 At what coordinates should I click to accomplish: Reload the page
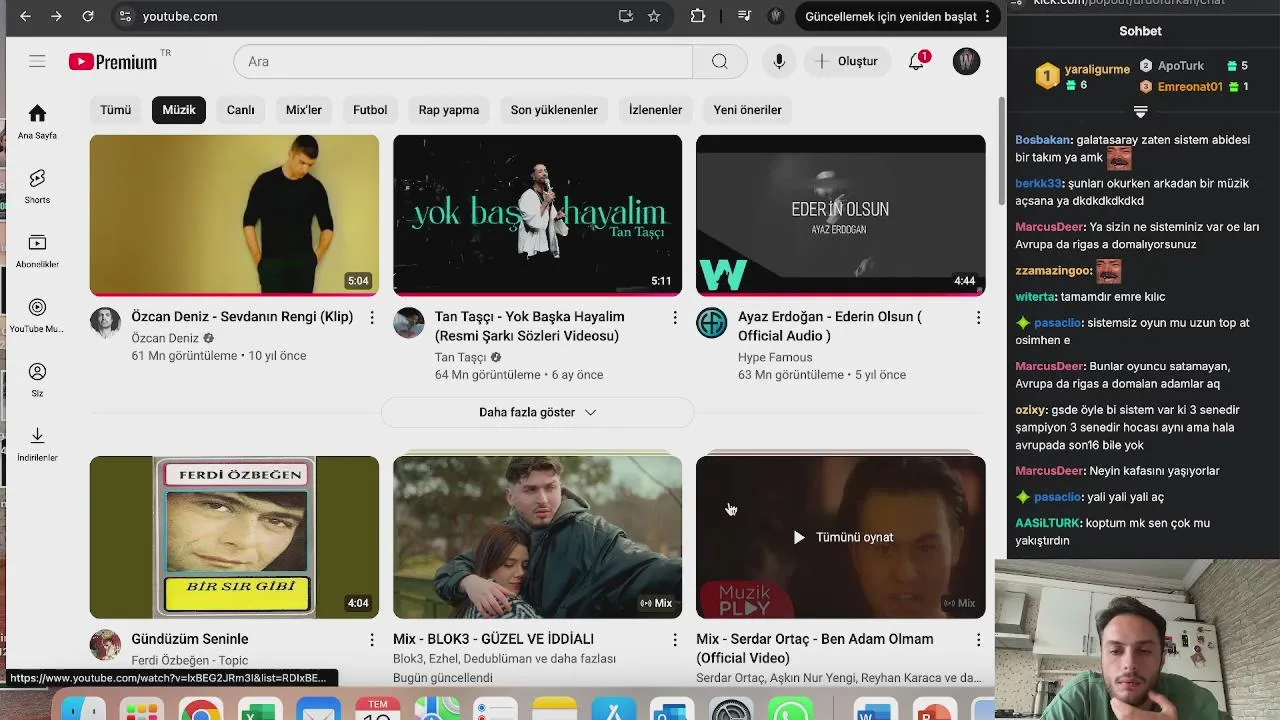click(88, 16)
